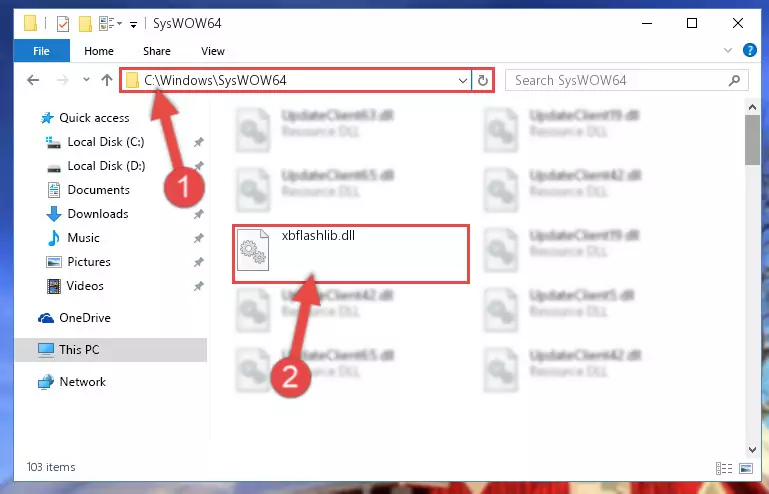
Task: Click the pin icon next to Local Disk (C:)
Action: click(x=198, y=142)
